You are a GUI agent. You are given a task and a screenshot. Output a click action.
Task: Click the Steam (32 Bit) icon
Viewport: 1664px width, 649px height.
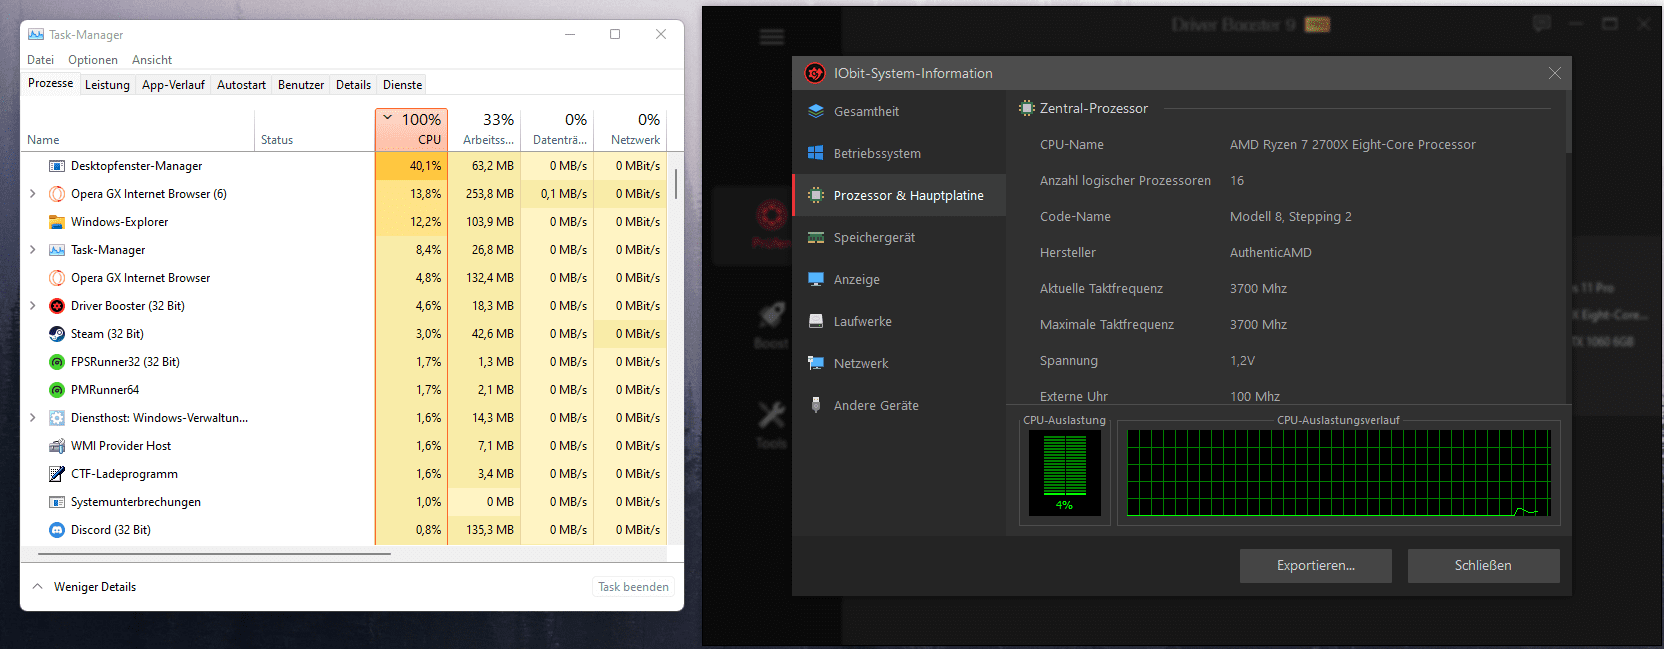tap(57, 334)
